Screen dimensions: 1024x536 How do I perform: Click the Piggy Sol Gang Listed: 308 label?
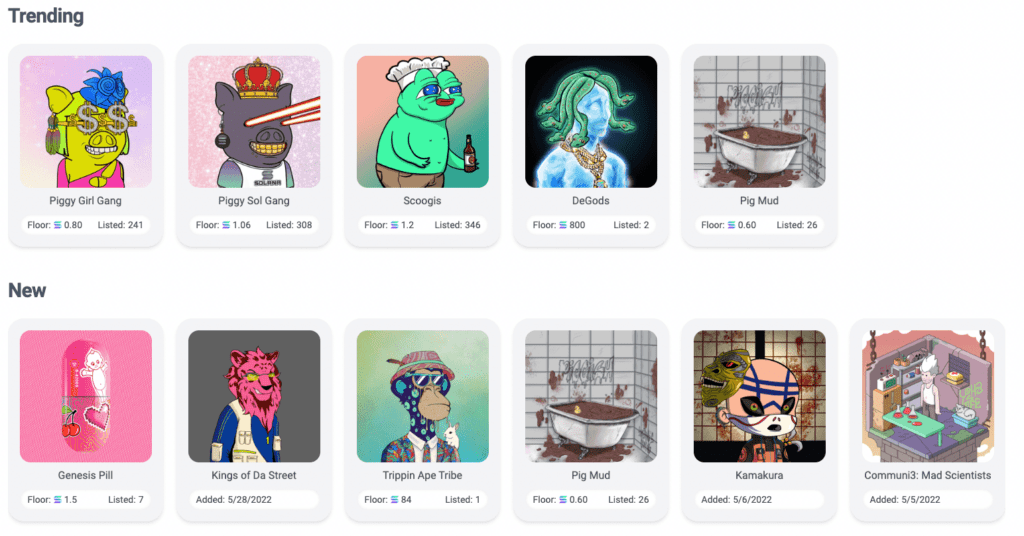[289, 225]
